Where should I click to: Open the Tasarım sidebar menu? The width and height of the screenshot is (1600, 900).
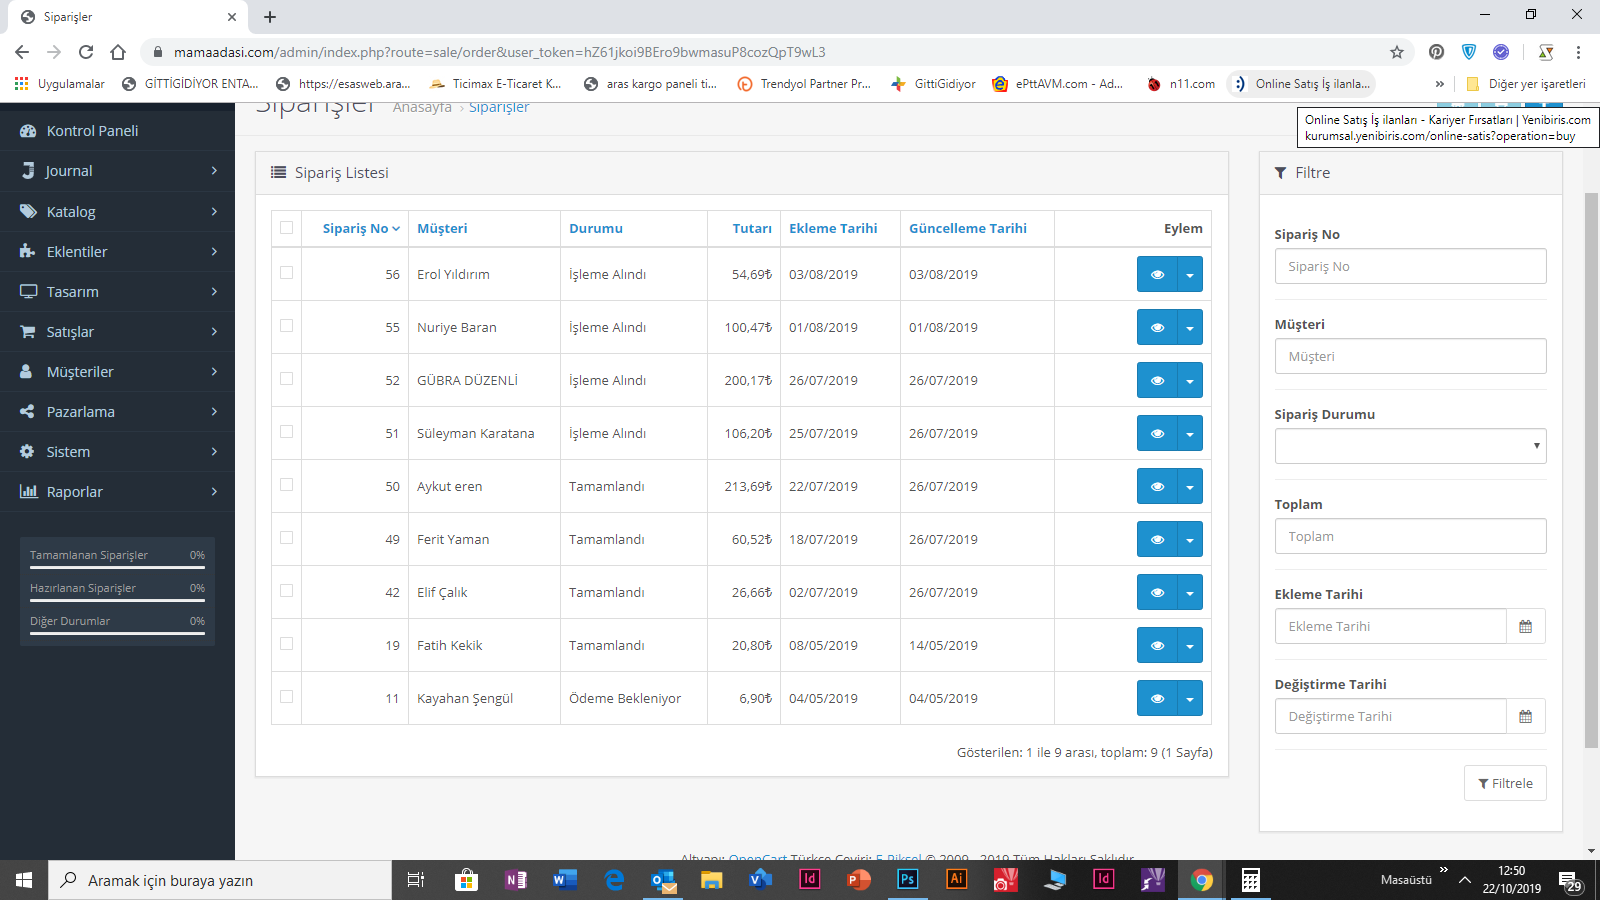(x=117, y=291)
